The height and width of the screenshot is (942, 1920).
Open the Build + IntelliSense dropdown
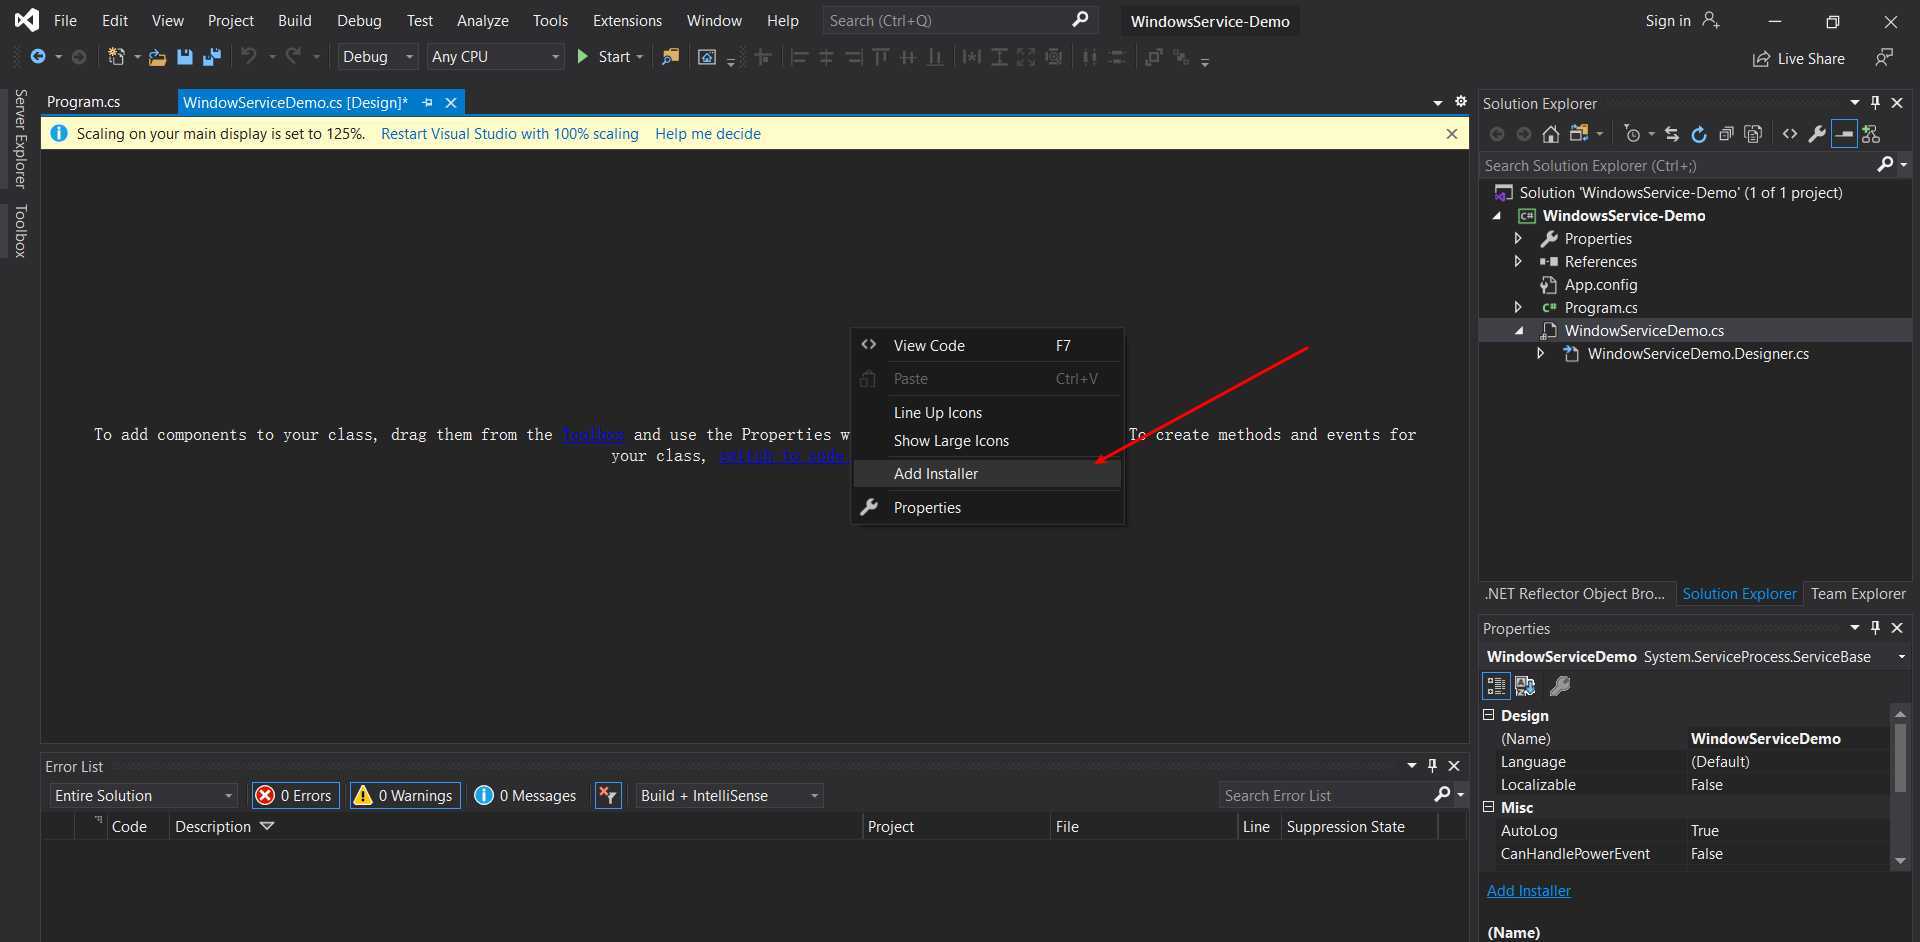(x=729, y=796)
